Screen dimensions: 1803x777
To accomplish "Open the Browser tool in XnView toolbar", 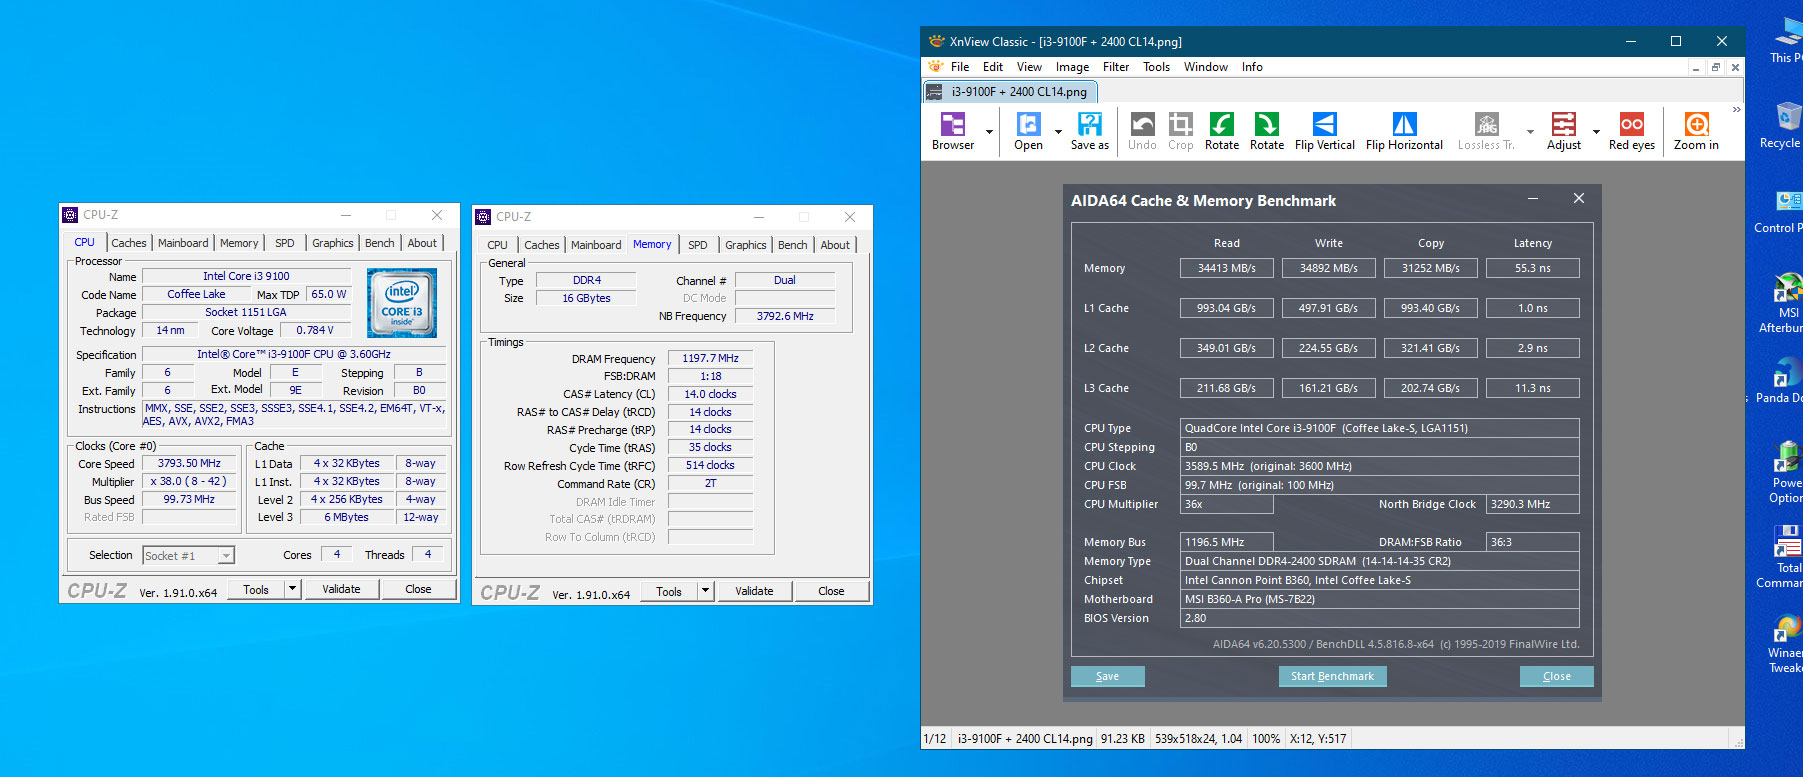I will click(x=952, y=131).
